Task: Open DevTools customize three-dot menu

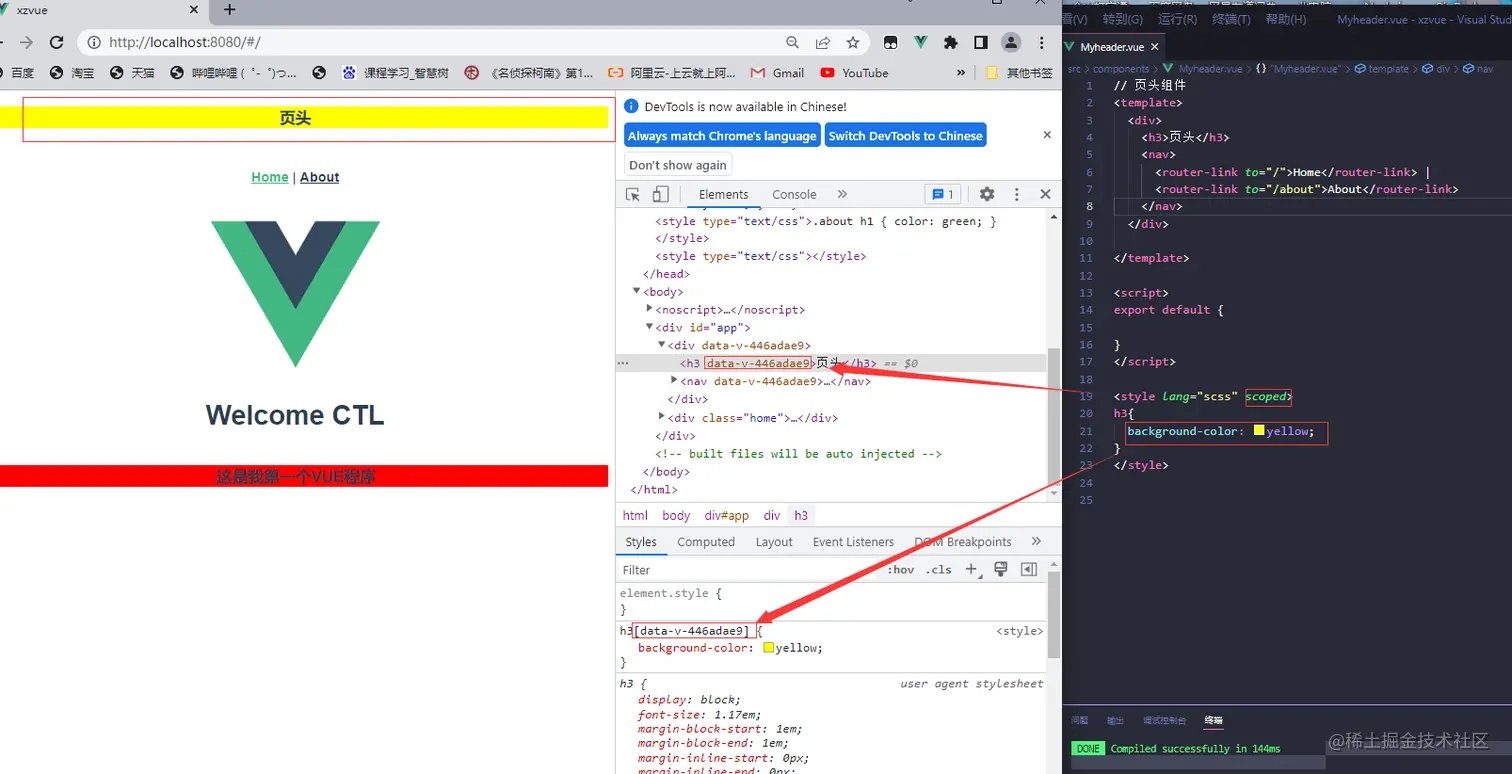Action: pos(1016,194)
